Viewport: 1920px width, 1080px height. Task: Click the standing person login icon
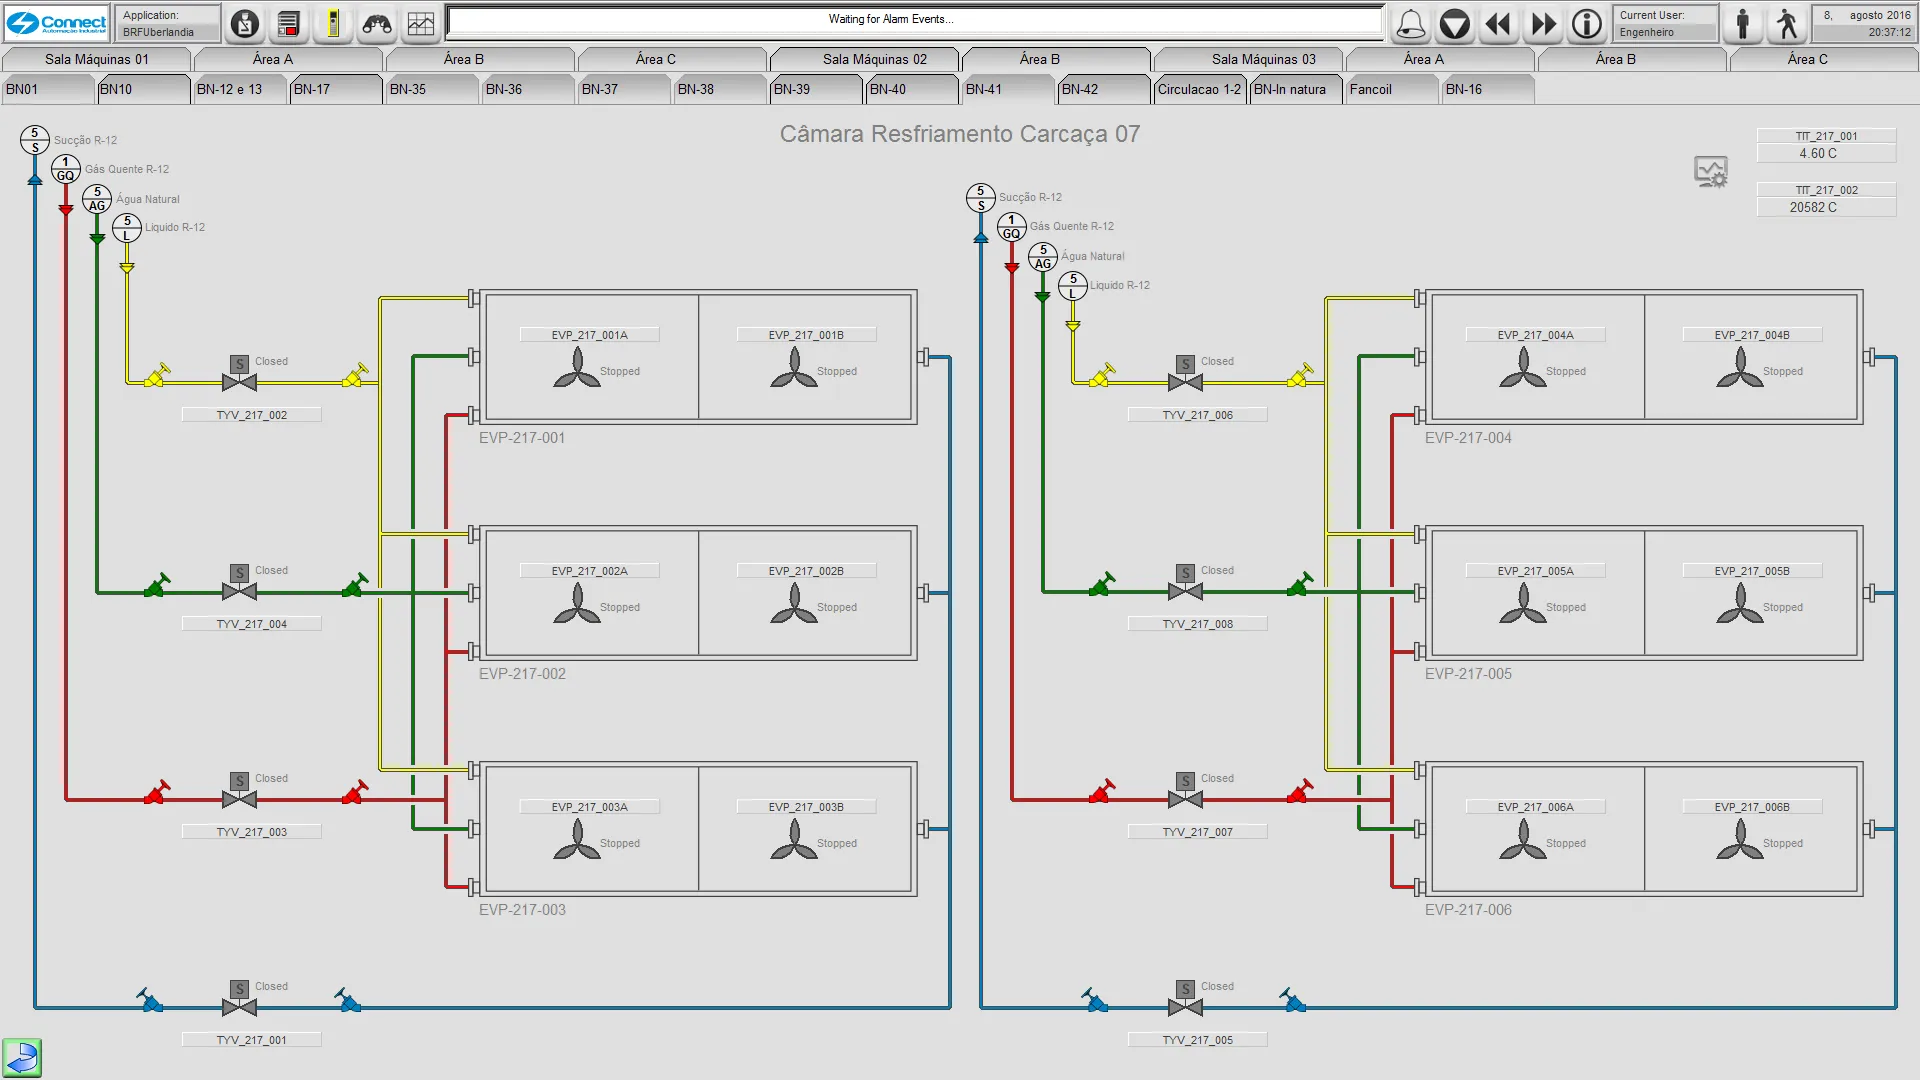click(1743, 24)
